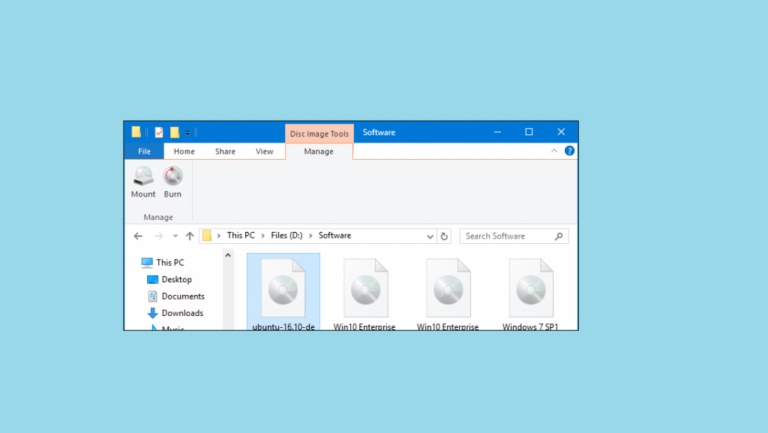The height and width of the screenshot is (433, 768).
Task: Go up one folder level
Action: pos(190,236)
